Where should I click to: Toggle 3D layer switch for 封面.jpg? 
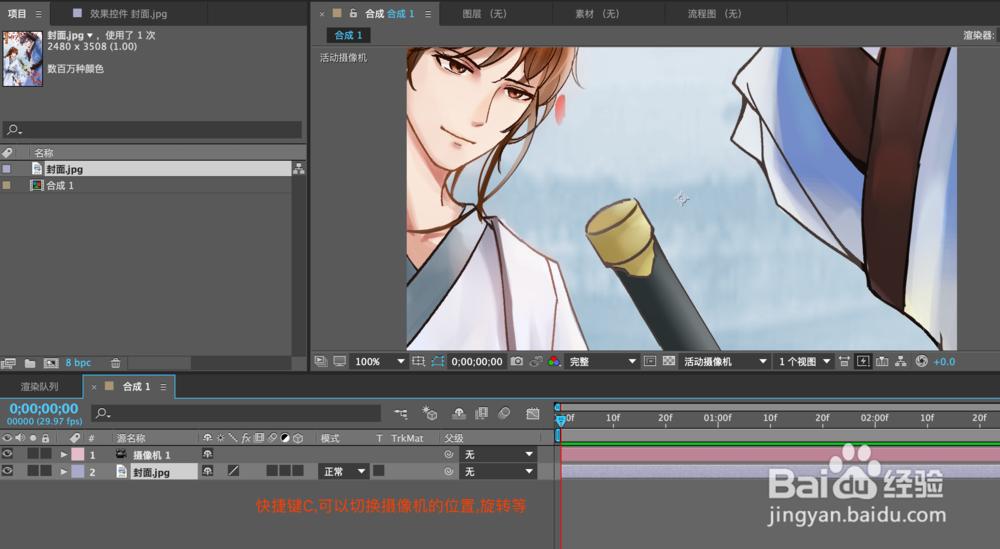point(298,471)
